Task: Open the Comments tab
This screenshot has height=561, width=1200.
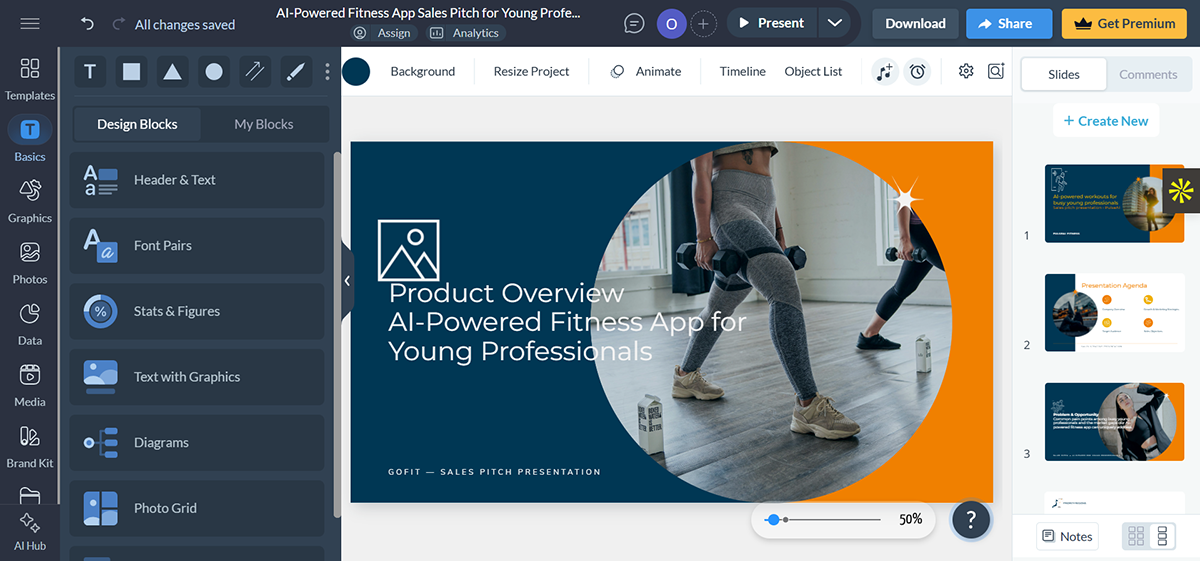Action: (1148, 74)
